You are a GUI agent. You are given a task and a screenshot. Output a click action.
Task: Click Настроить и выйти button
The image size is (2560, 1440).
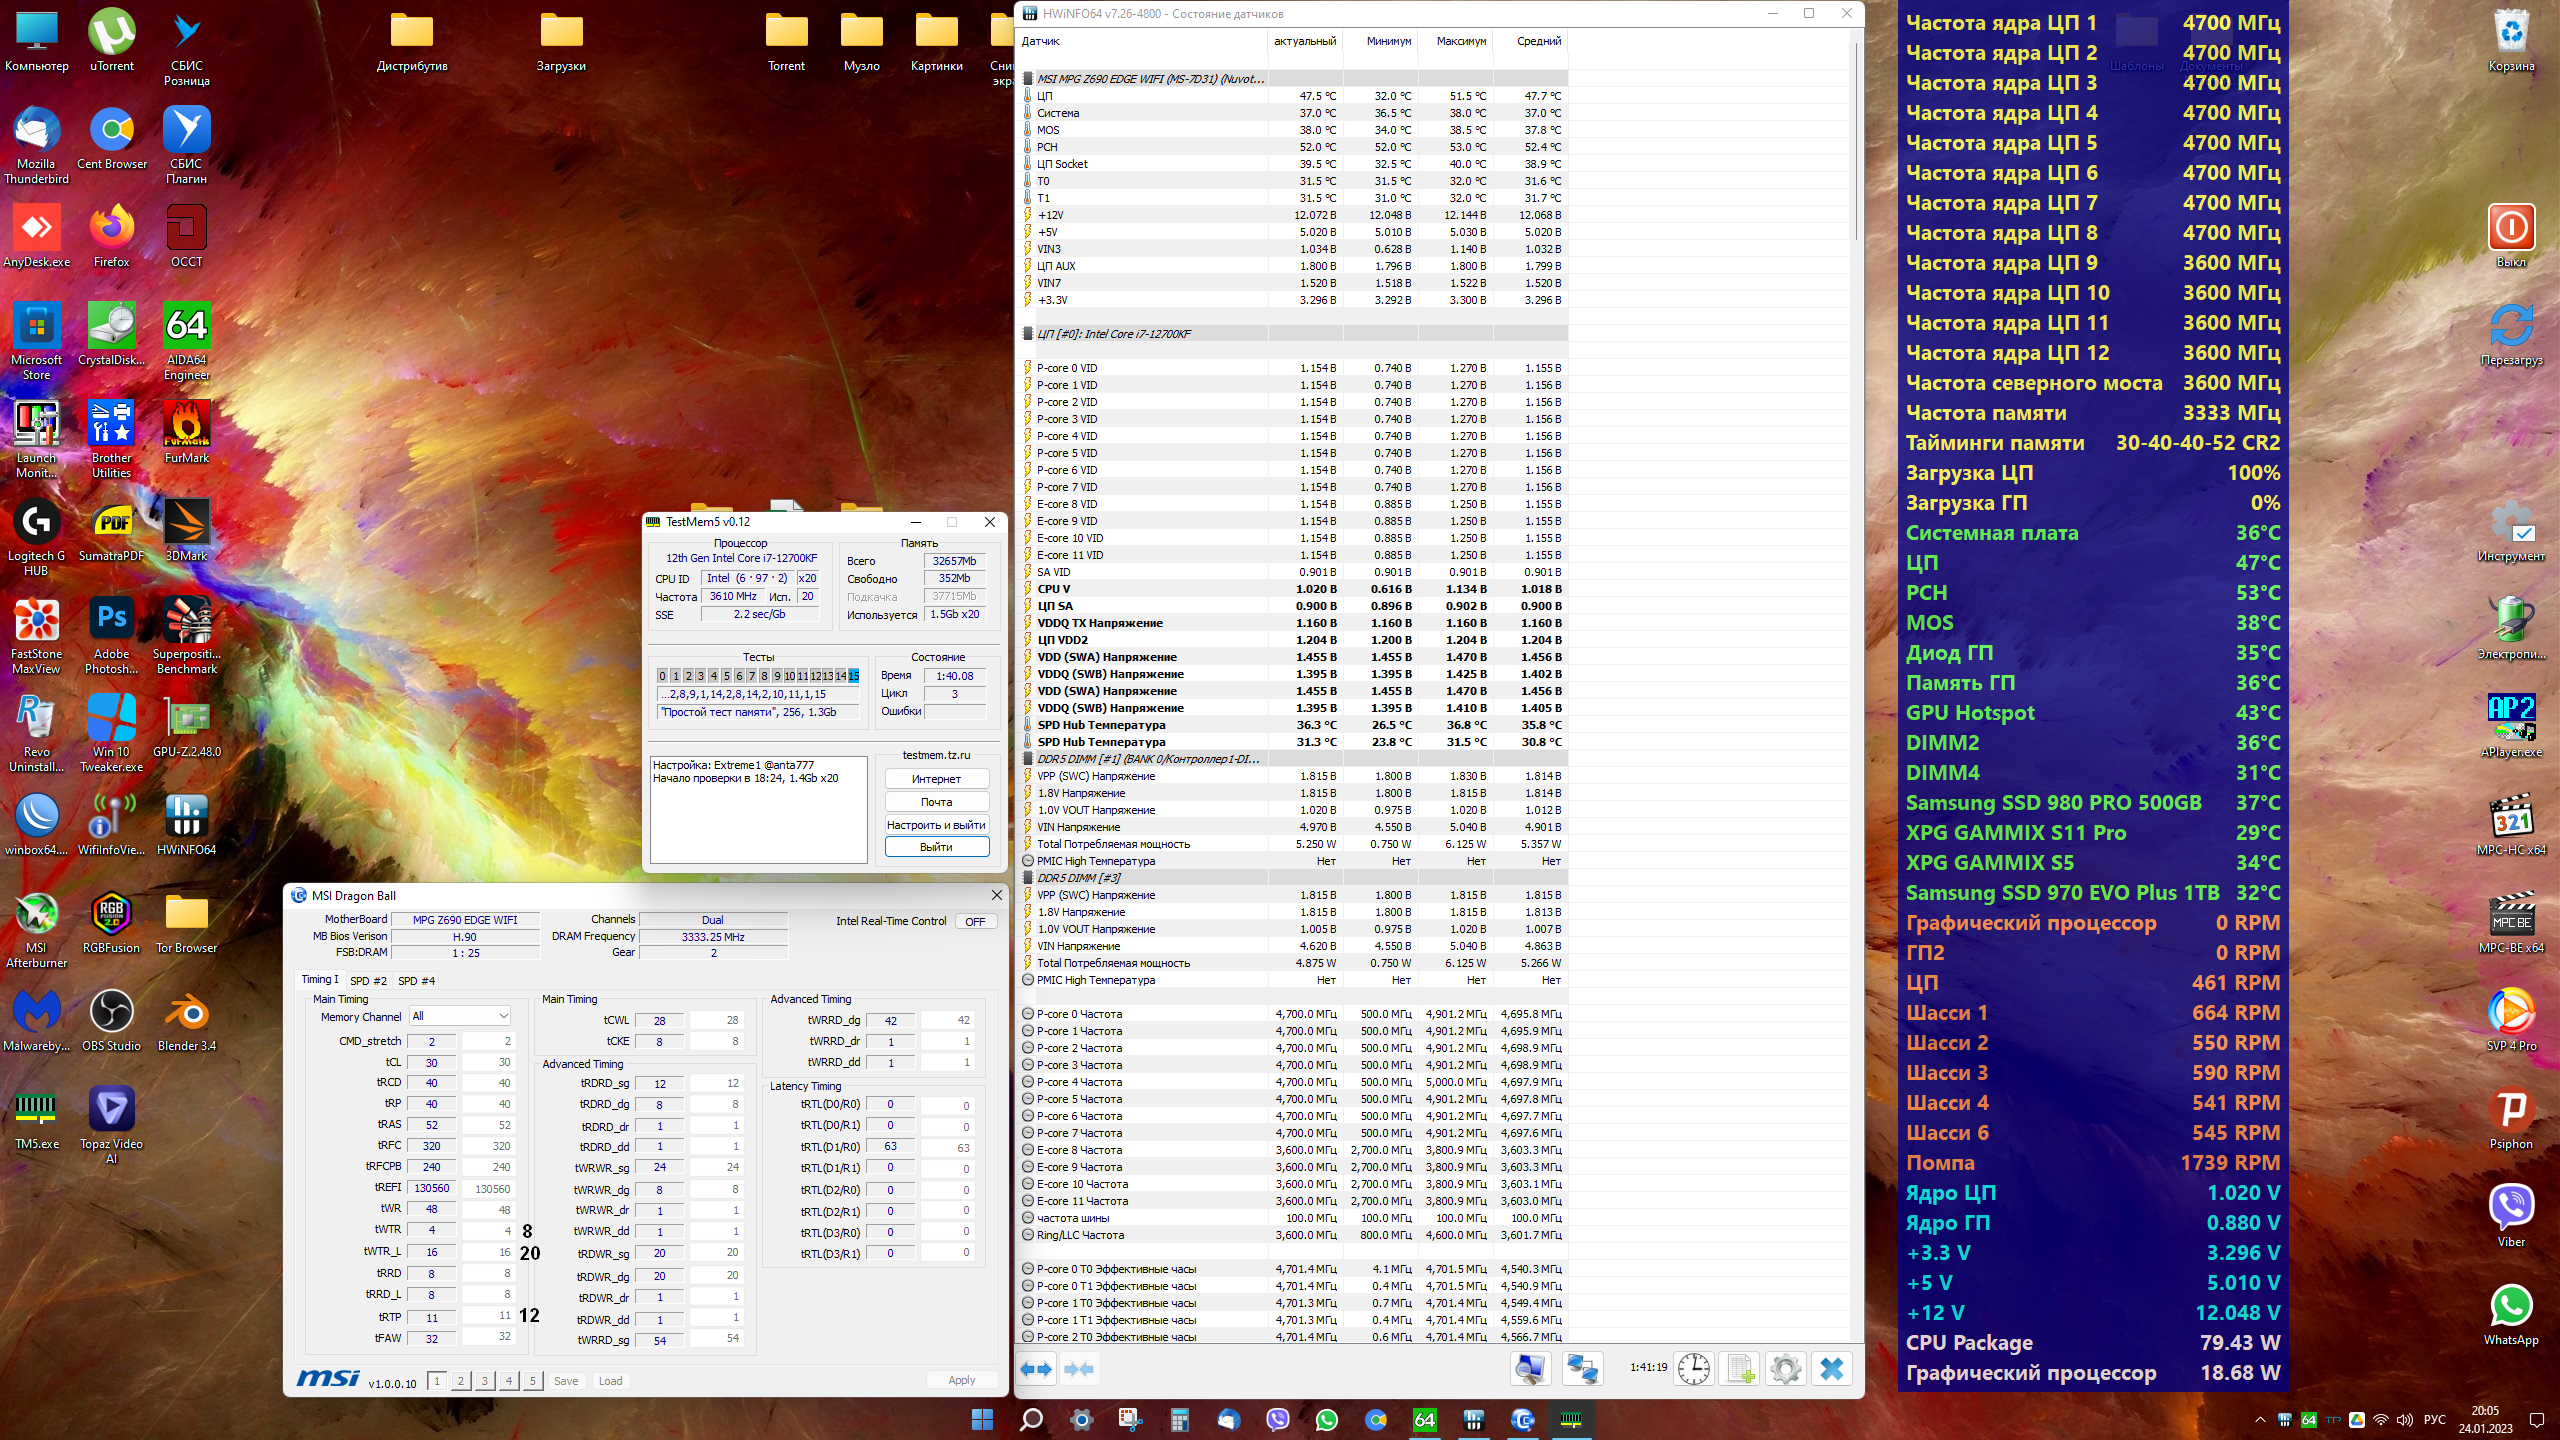pos(936,825)
